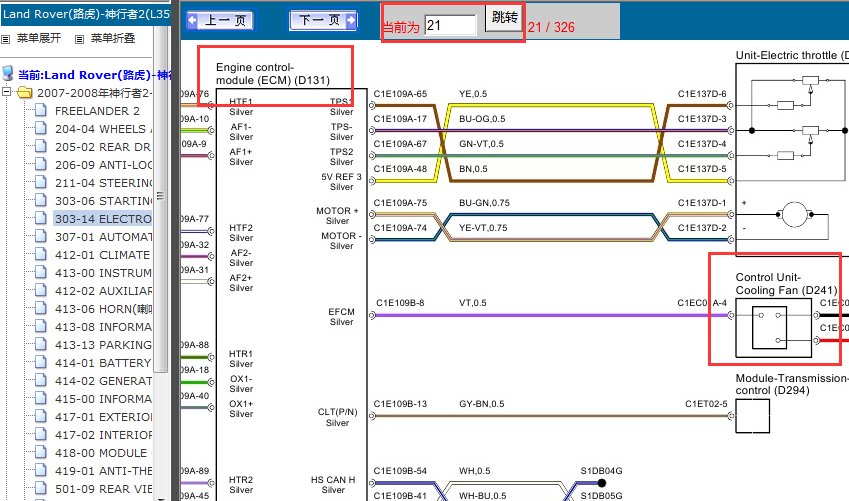Click page icon beside 414-01 BATTERY
This screenshot has height=501, width=849.
pyautogui.click(x=41, y=362)
